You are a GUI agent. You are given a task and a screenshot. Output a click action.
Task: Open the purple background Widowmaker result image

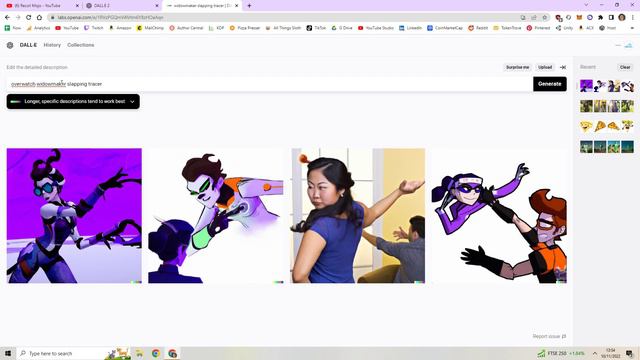pyautogui.click(x=74, y=216)
